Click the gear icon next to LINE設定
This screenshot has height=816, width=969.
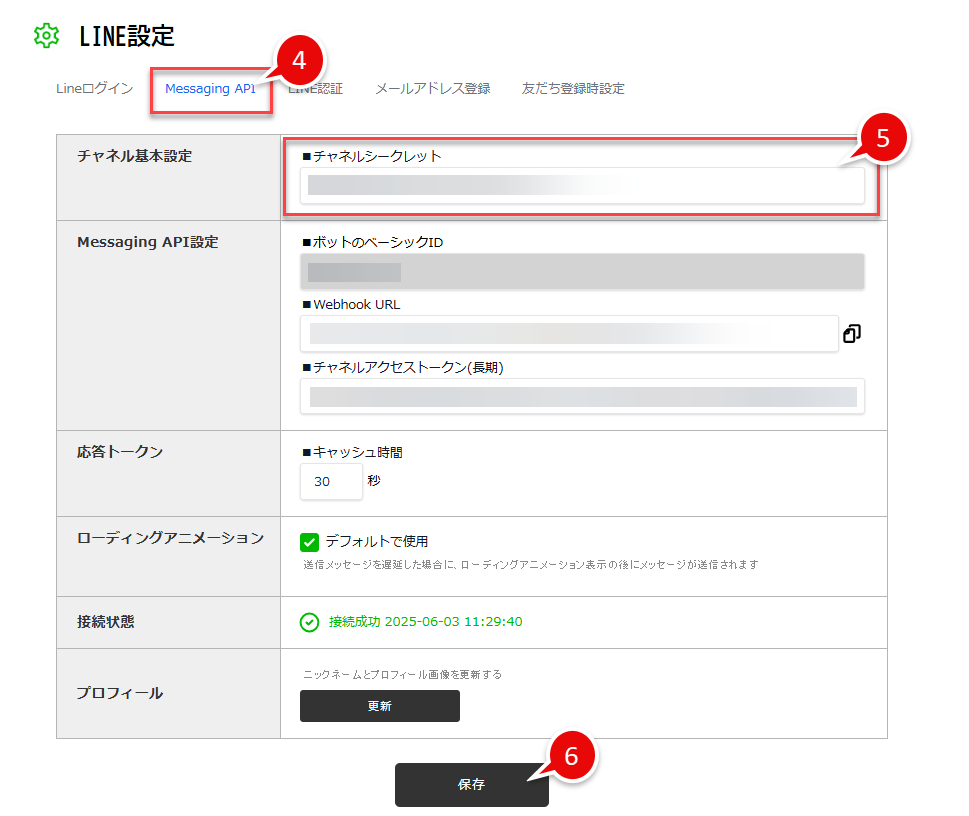point(46,36)
